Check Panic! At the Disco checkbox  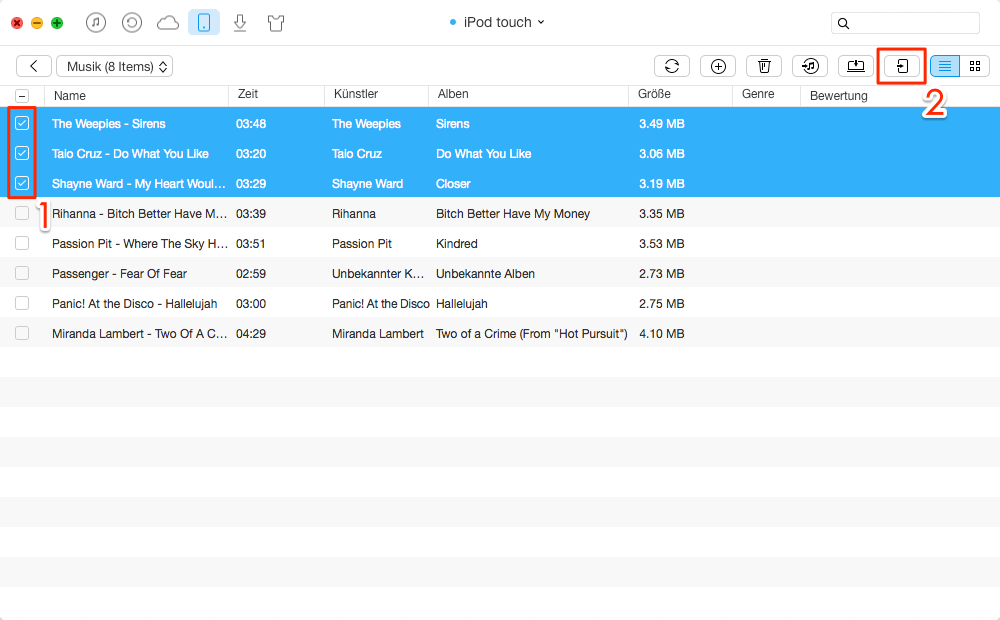click(22, 303)
